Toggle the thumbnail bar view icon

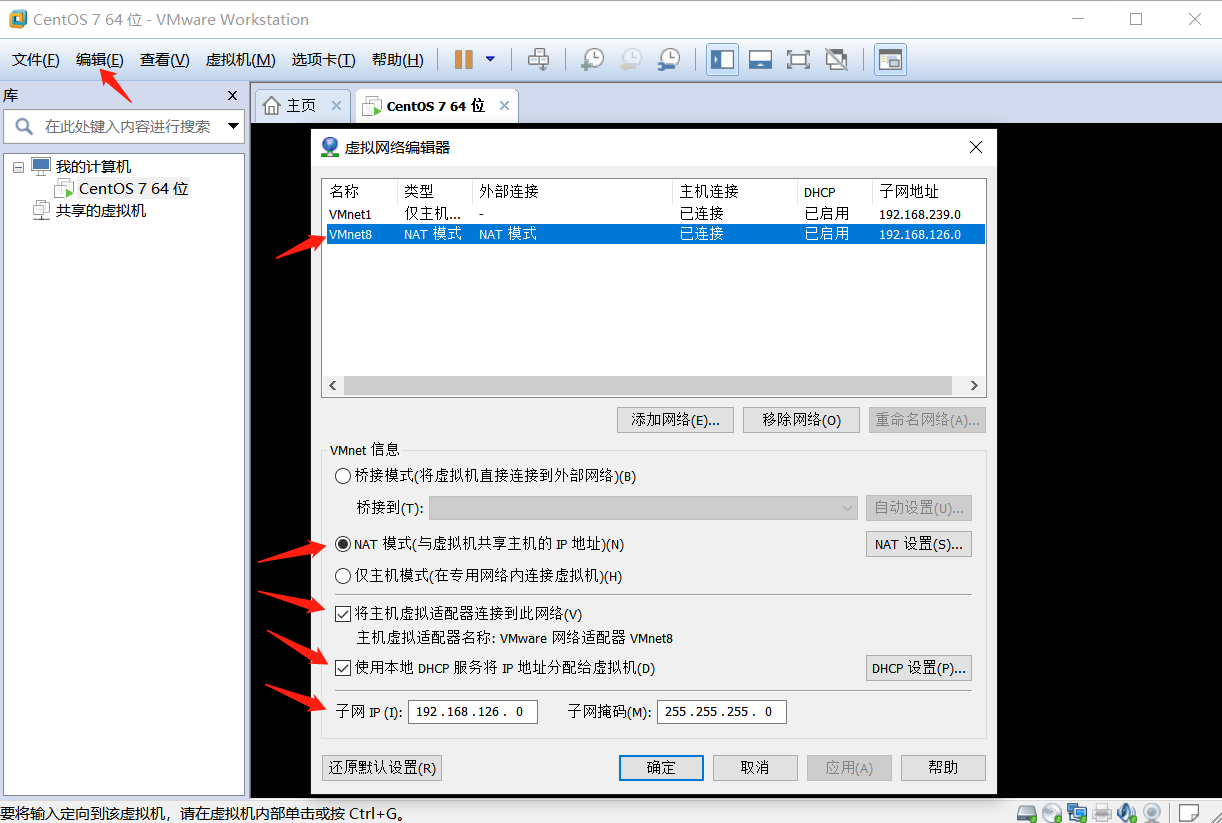760,60
